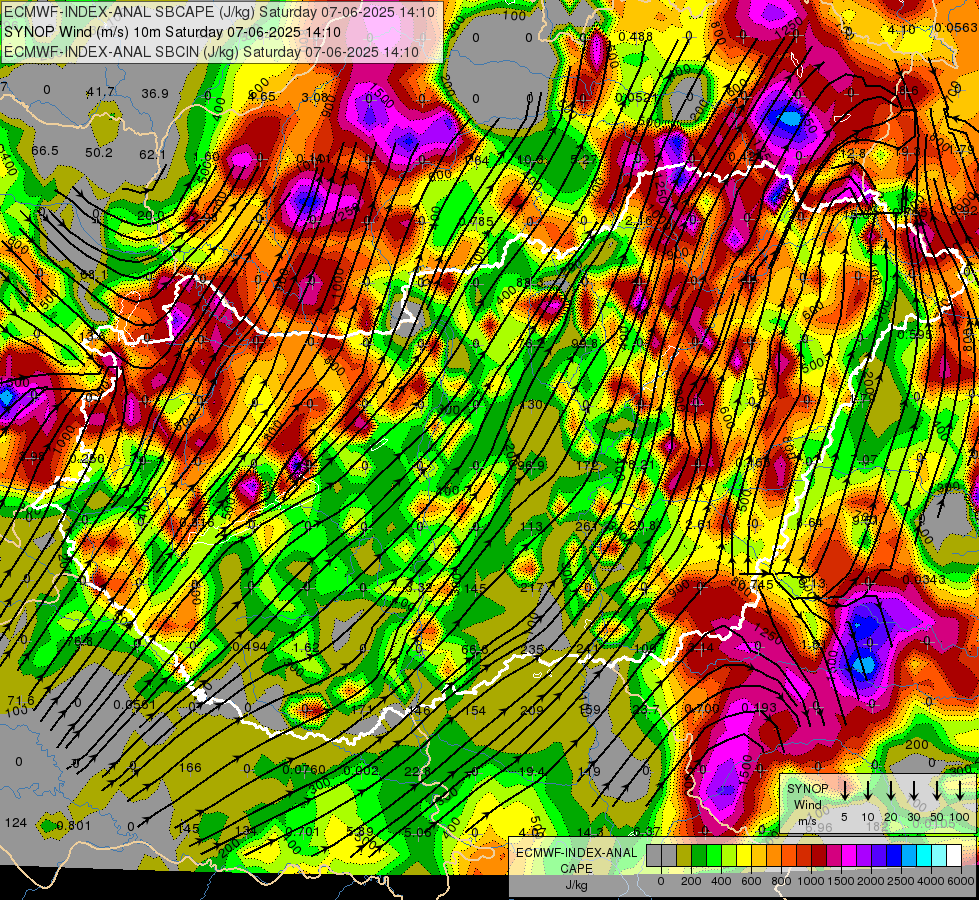979x900 pixels.
Task: Click the '0.785' value on the map
Action: pos(476,220)
